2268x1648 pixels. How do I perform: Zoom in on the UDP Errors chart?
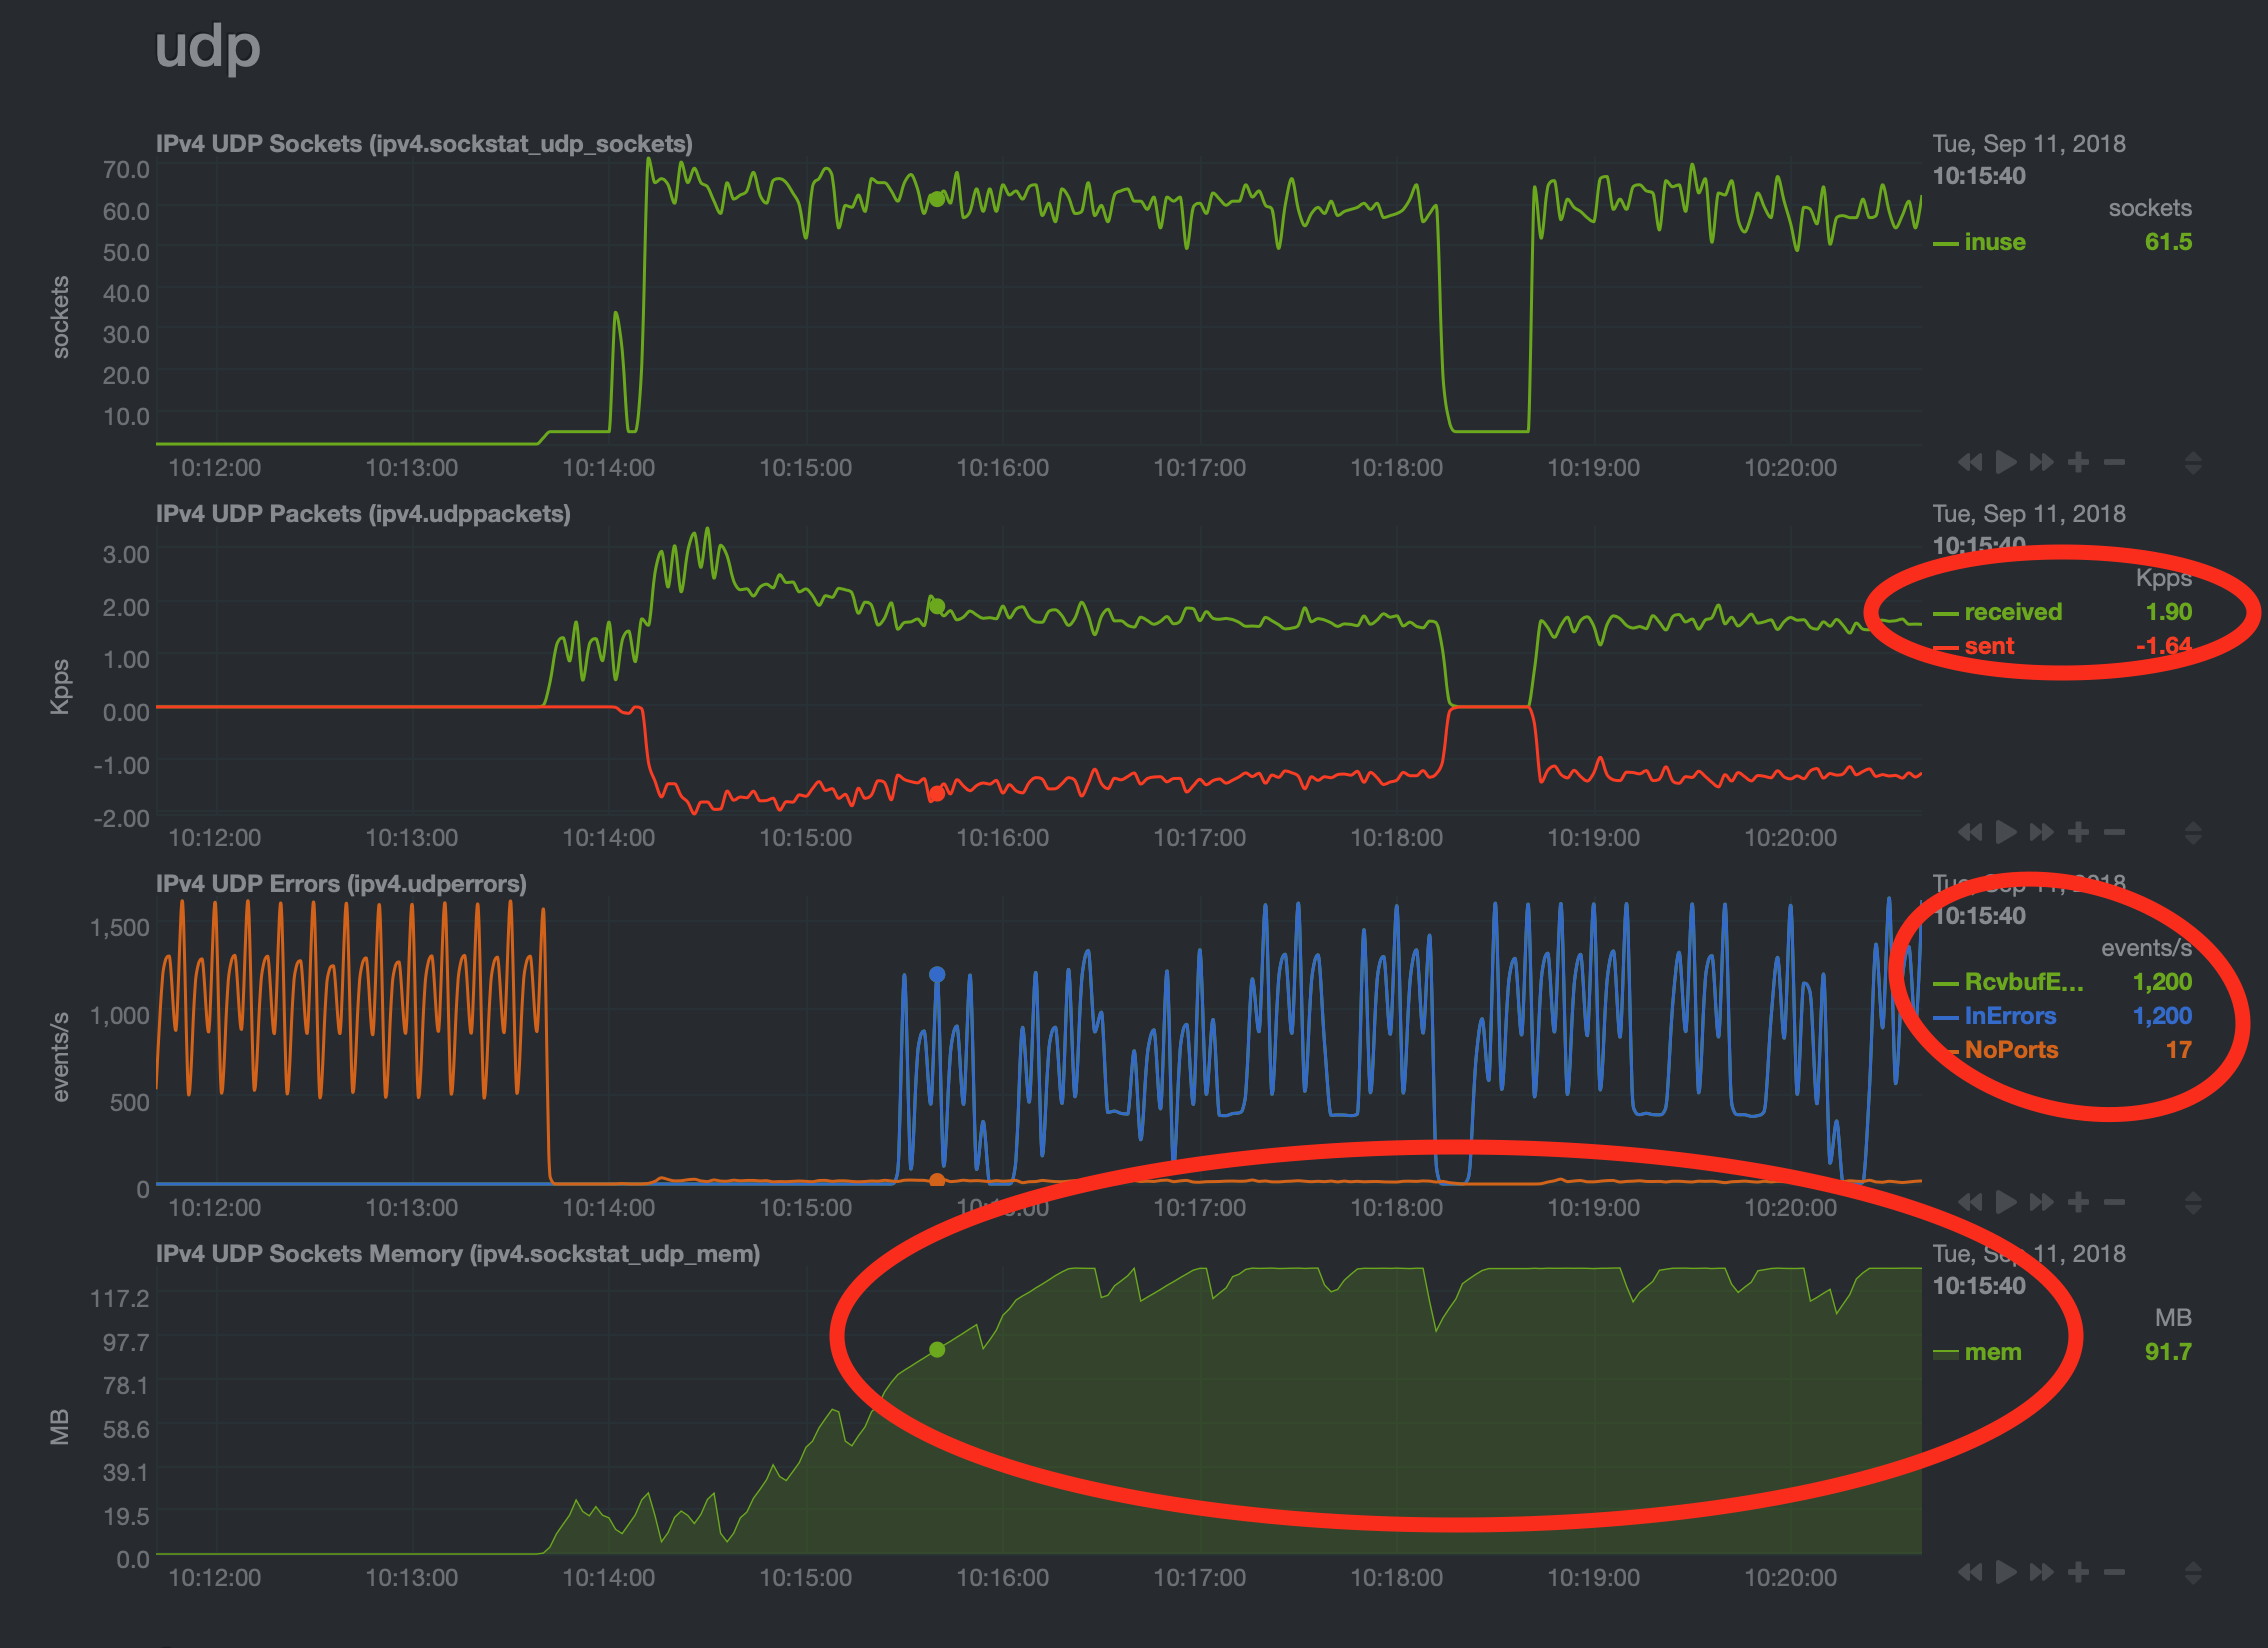click(x=2078, y=1202)
